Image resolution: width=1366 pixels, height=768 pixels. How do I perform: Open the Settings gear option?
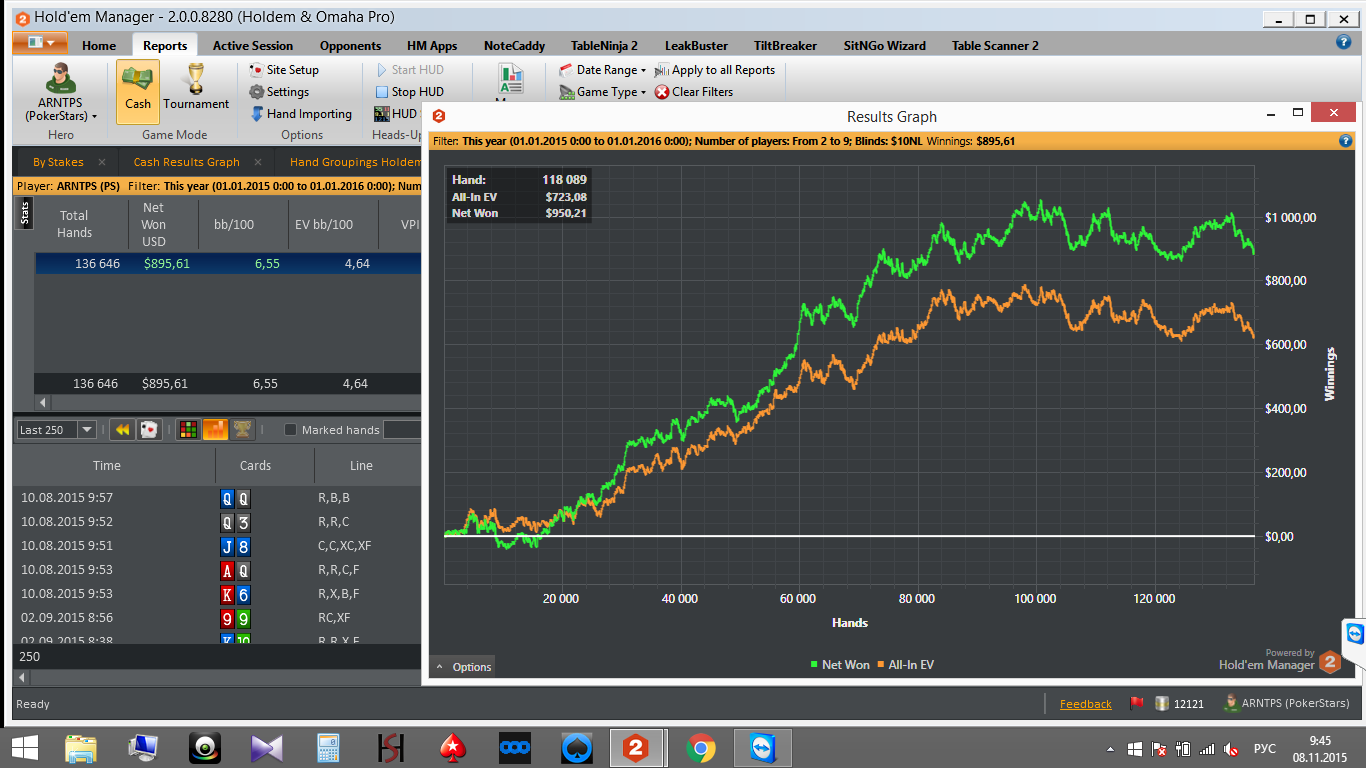279,92
